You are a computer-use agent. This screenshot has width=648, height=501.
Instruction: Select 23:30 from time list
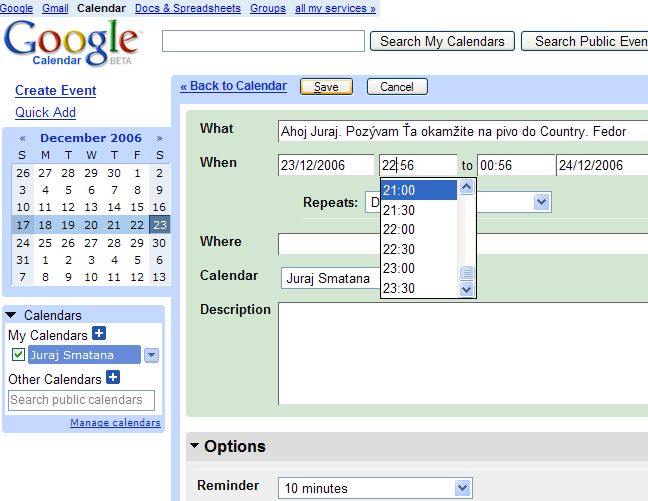click(419, 288)
